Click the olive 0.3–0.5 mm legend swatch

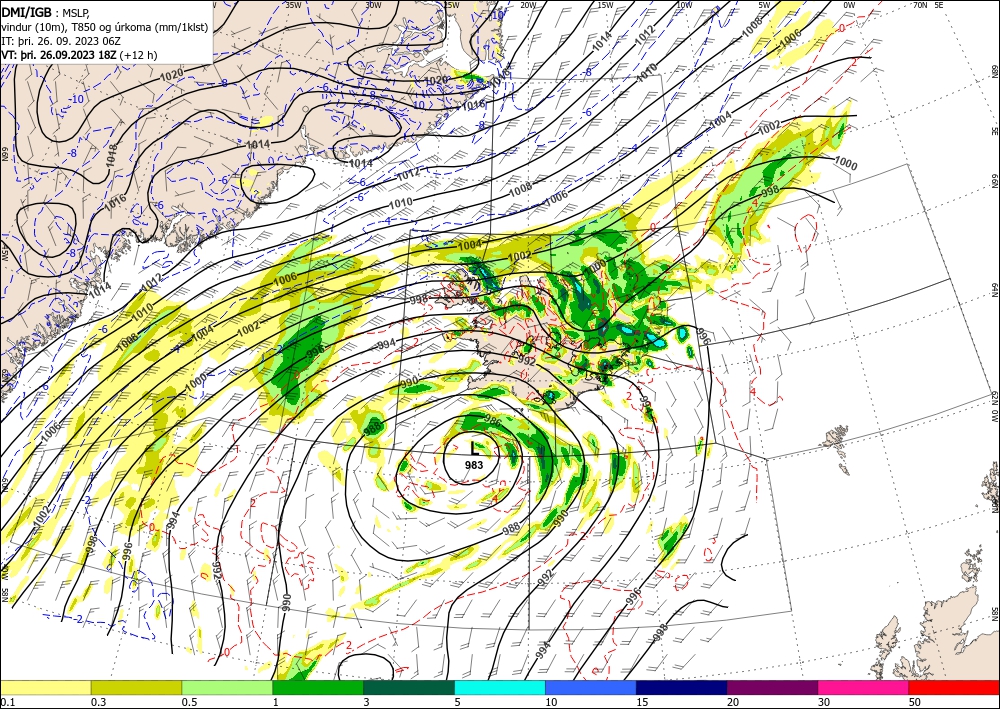pos(136,687)
